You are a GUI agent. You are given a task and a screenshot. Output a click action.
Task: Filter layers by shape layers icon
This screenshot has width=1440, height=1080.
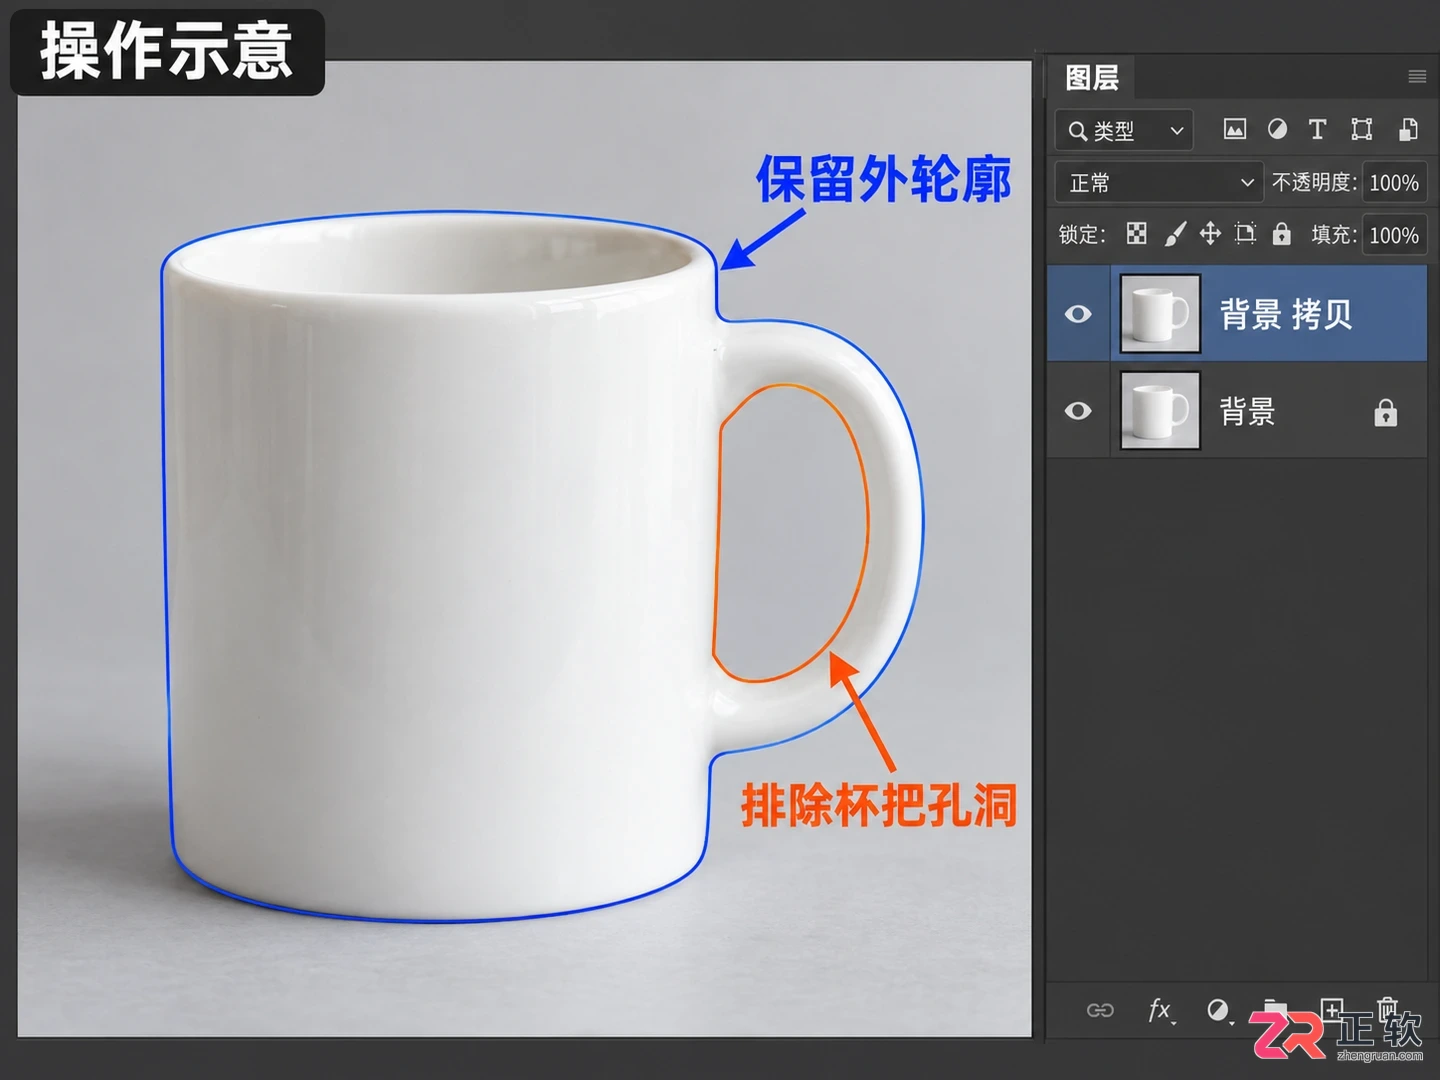(1361, 129)
